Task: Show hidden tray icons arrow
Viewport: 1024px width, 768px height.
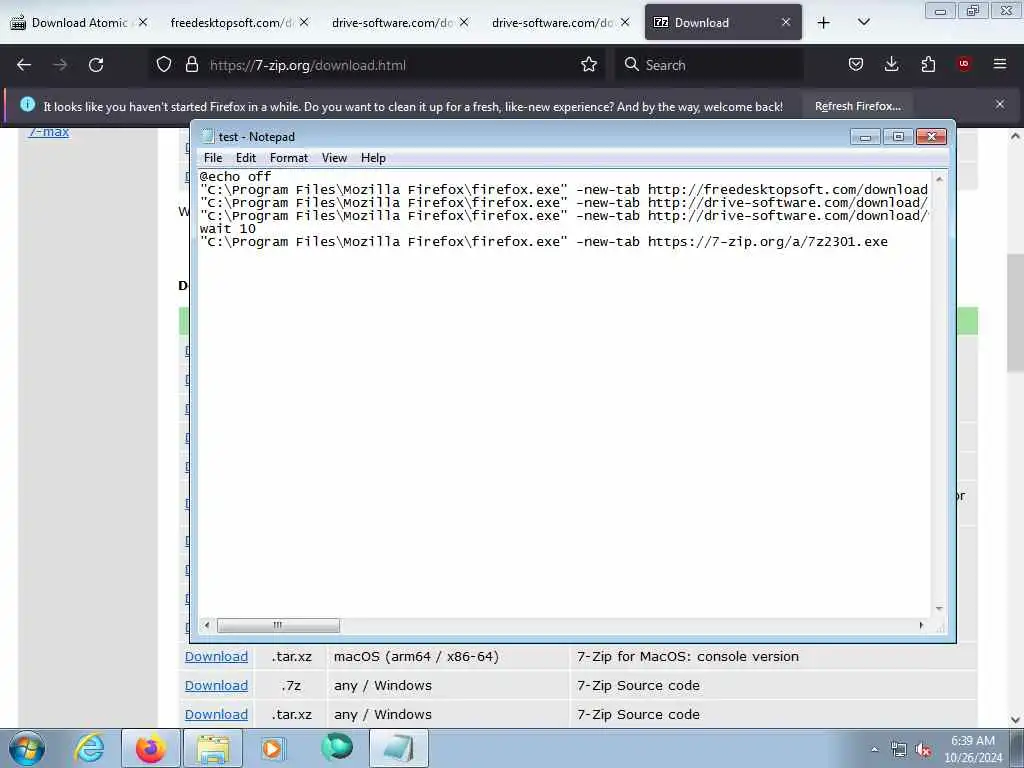Action: pos(874,749)
